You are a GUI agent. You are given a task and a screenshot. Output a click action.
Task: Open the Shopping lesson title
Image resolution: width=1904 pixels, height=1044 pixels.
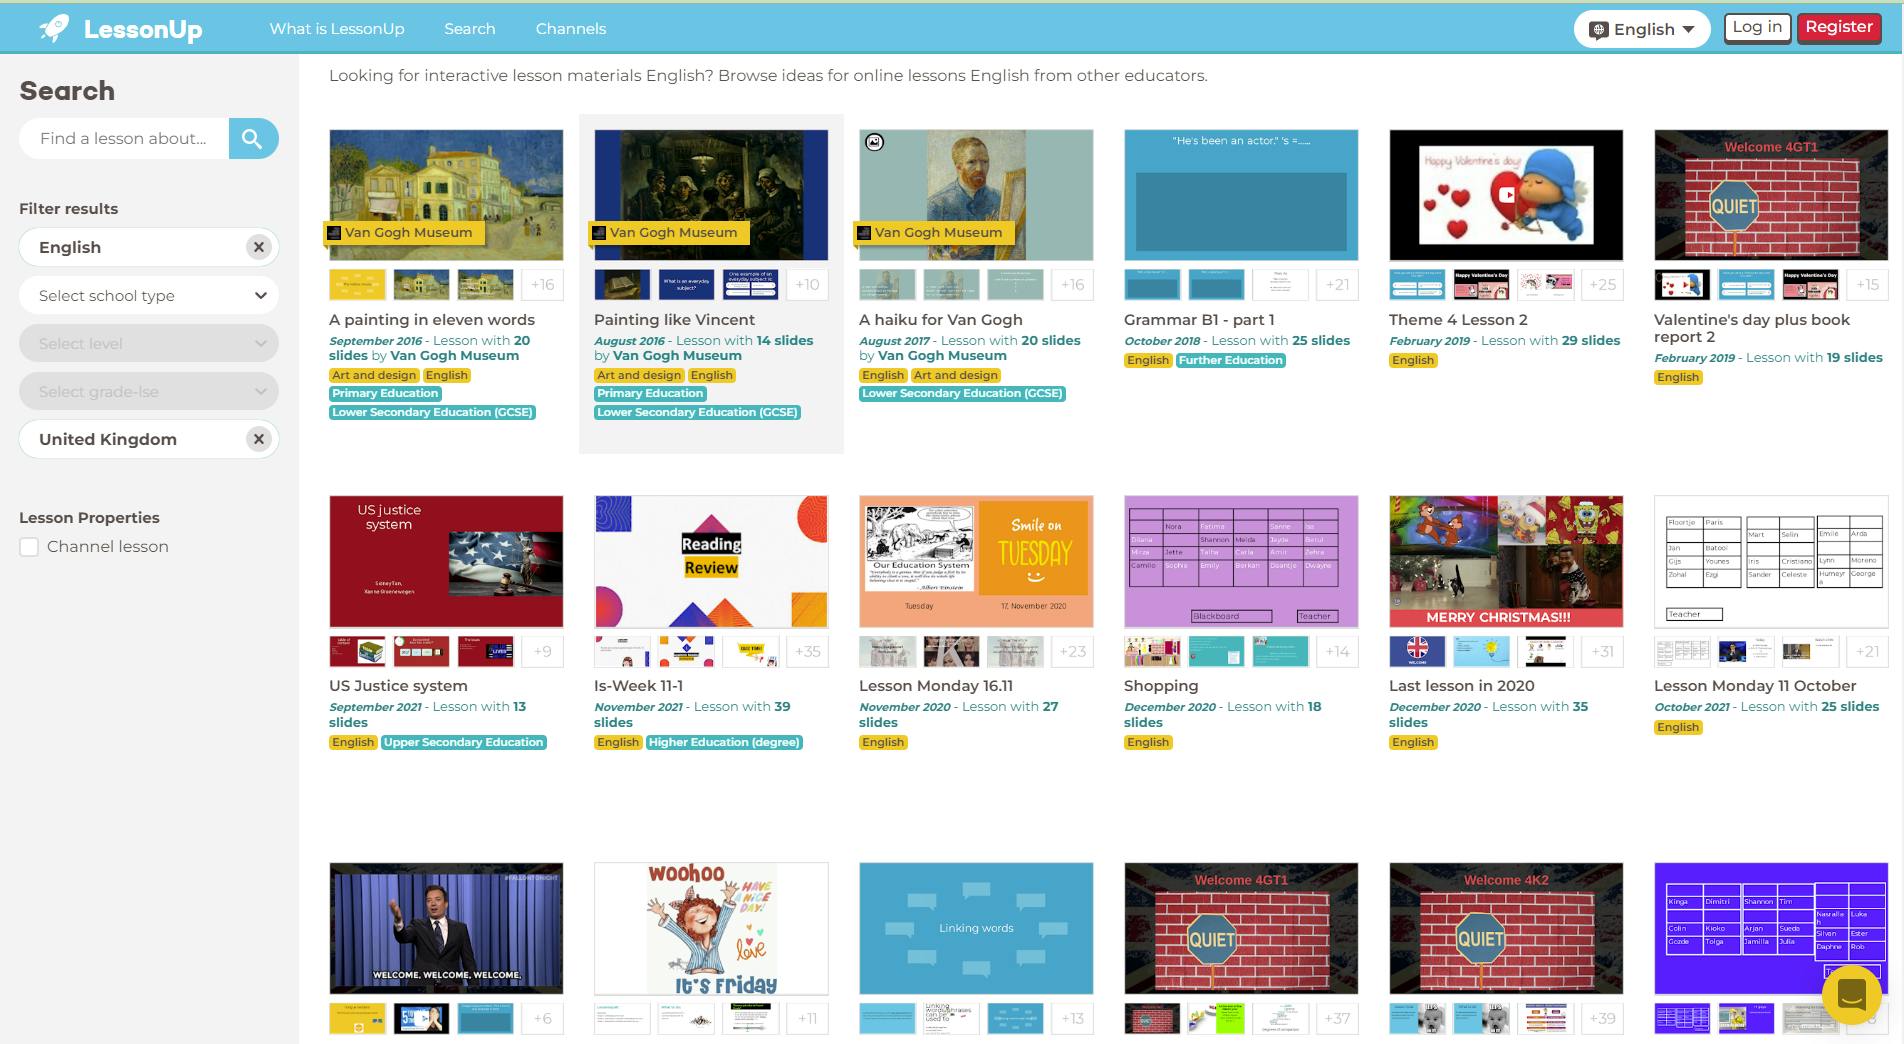(1161, 686)
